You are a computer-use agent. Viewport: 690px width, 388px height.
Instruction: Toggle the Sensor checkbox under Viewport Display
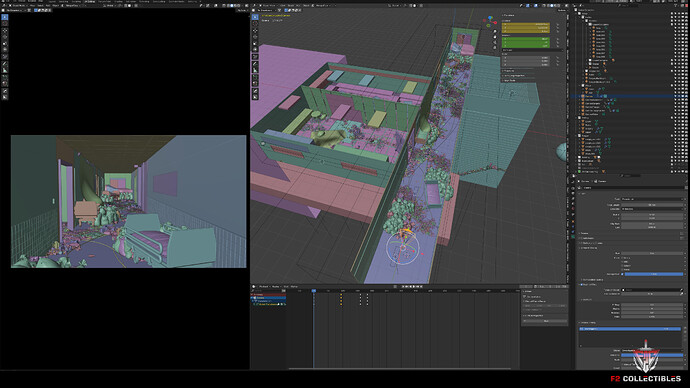[622, 266]
